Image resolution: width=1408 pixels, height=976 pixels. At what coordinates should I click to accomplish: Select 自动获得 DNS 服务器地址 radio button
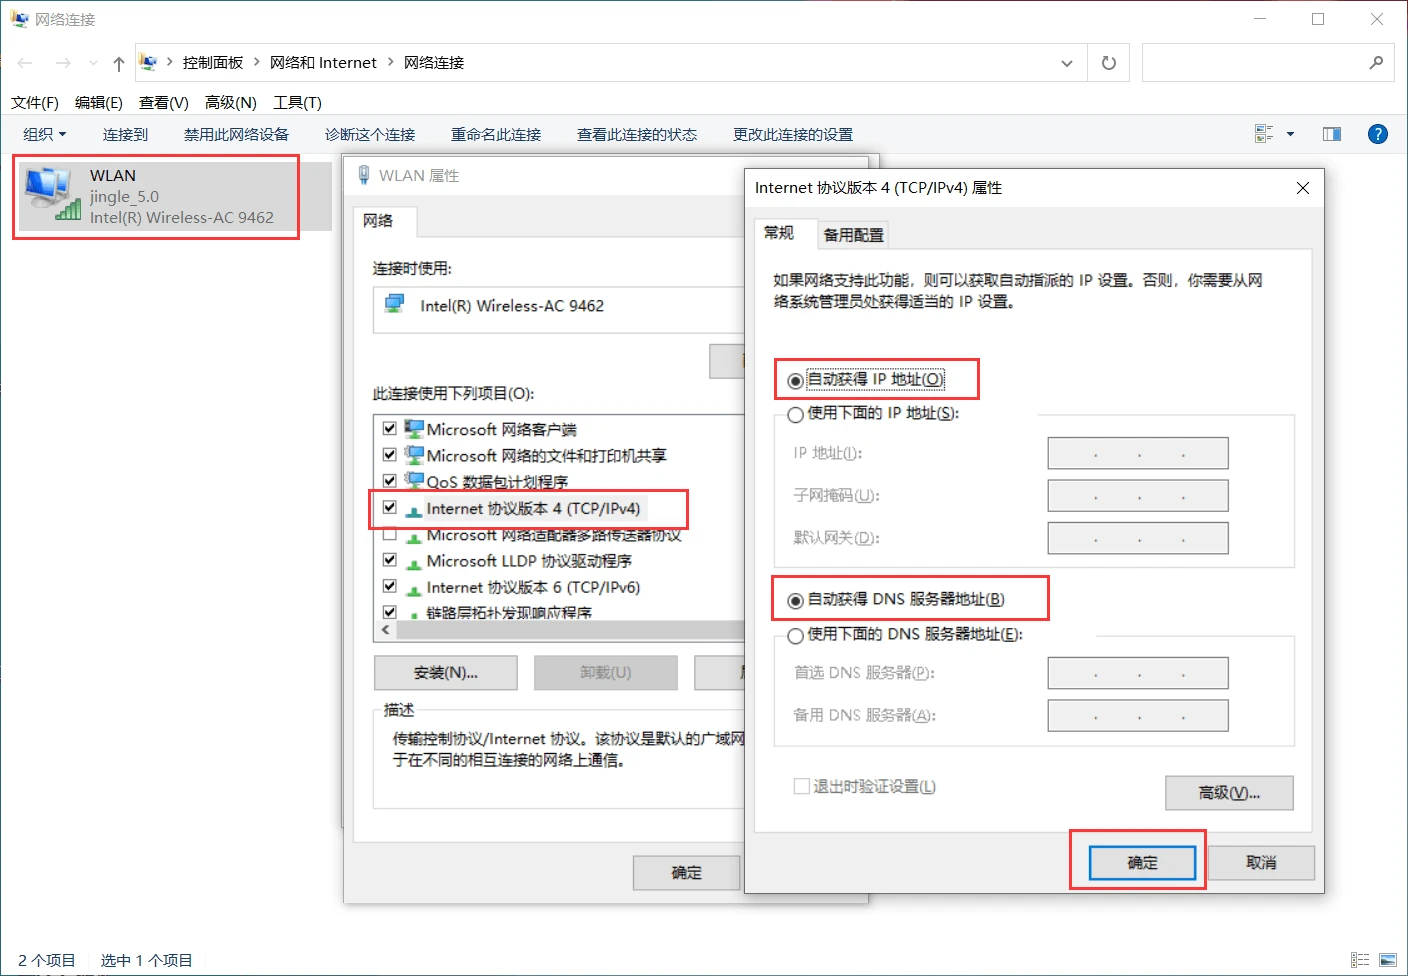pyautogui.click(x=795, y=600)
